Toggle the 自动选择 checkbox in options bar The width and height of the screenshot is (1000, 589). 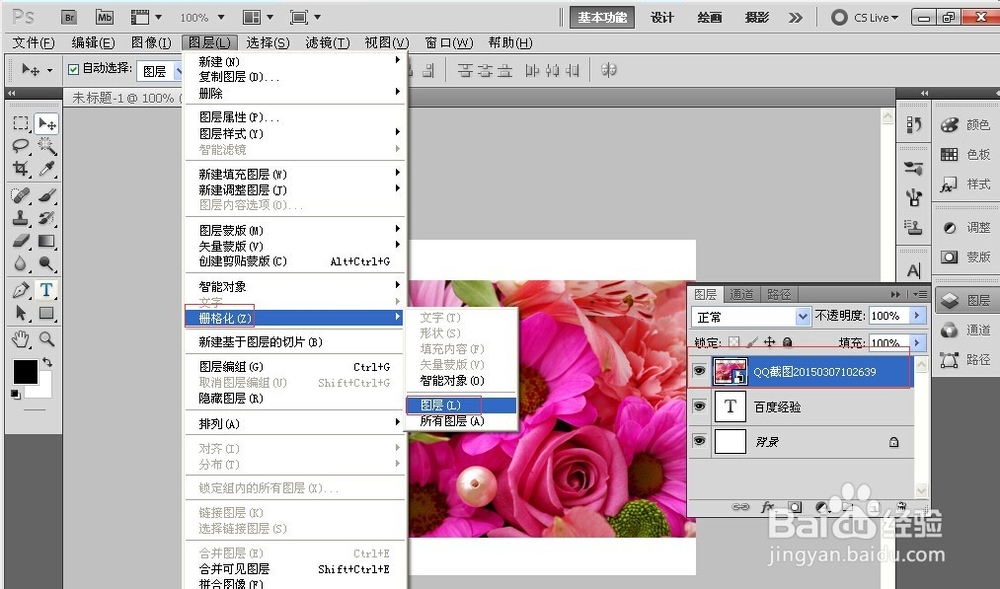pos(75,69)
